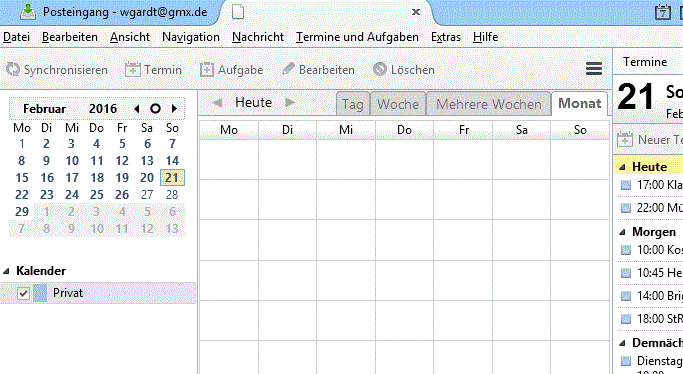Open the calendar tab icon in the title bar
The height and width of the screenshot is (374, 683).
[663, 12]
